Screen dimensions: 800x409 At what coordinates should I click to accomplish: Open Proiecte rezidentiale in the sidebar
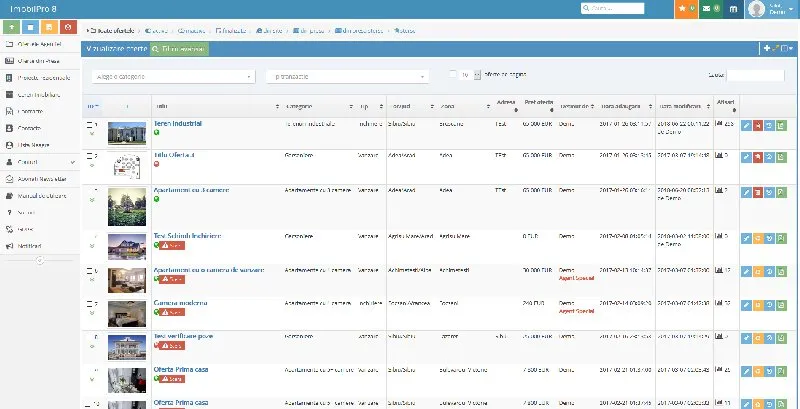(40, 78)
